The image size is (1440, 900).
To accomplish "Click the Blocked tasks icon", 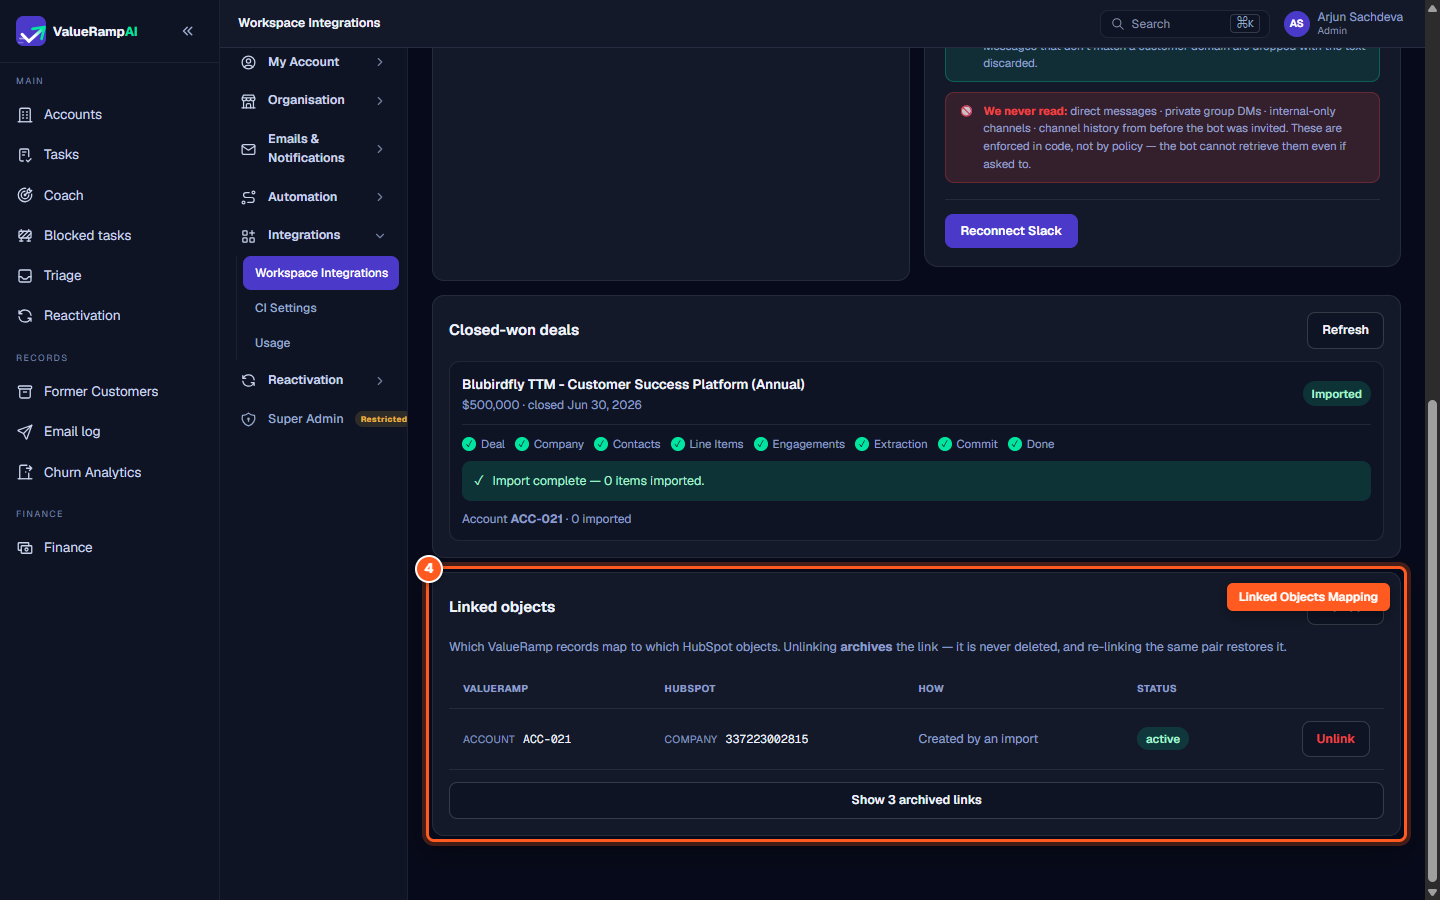I will (x=25, y=235).
